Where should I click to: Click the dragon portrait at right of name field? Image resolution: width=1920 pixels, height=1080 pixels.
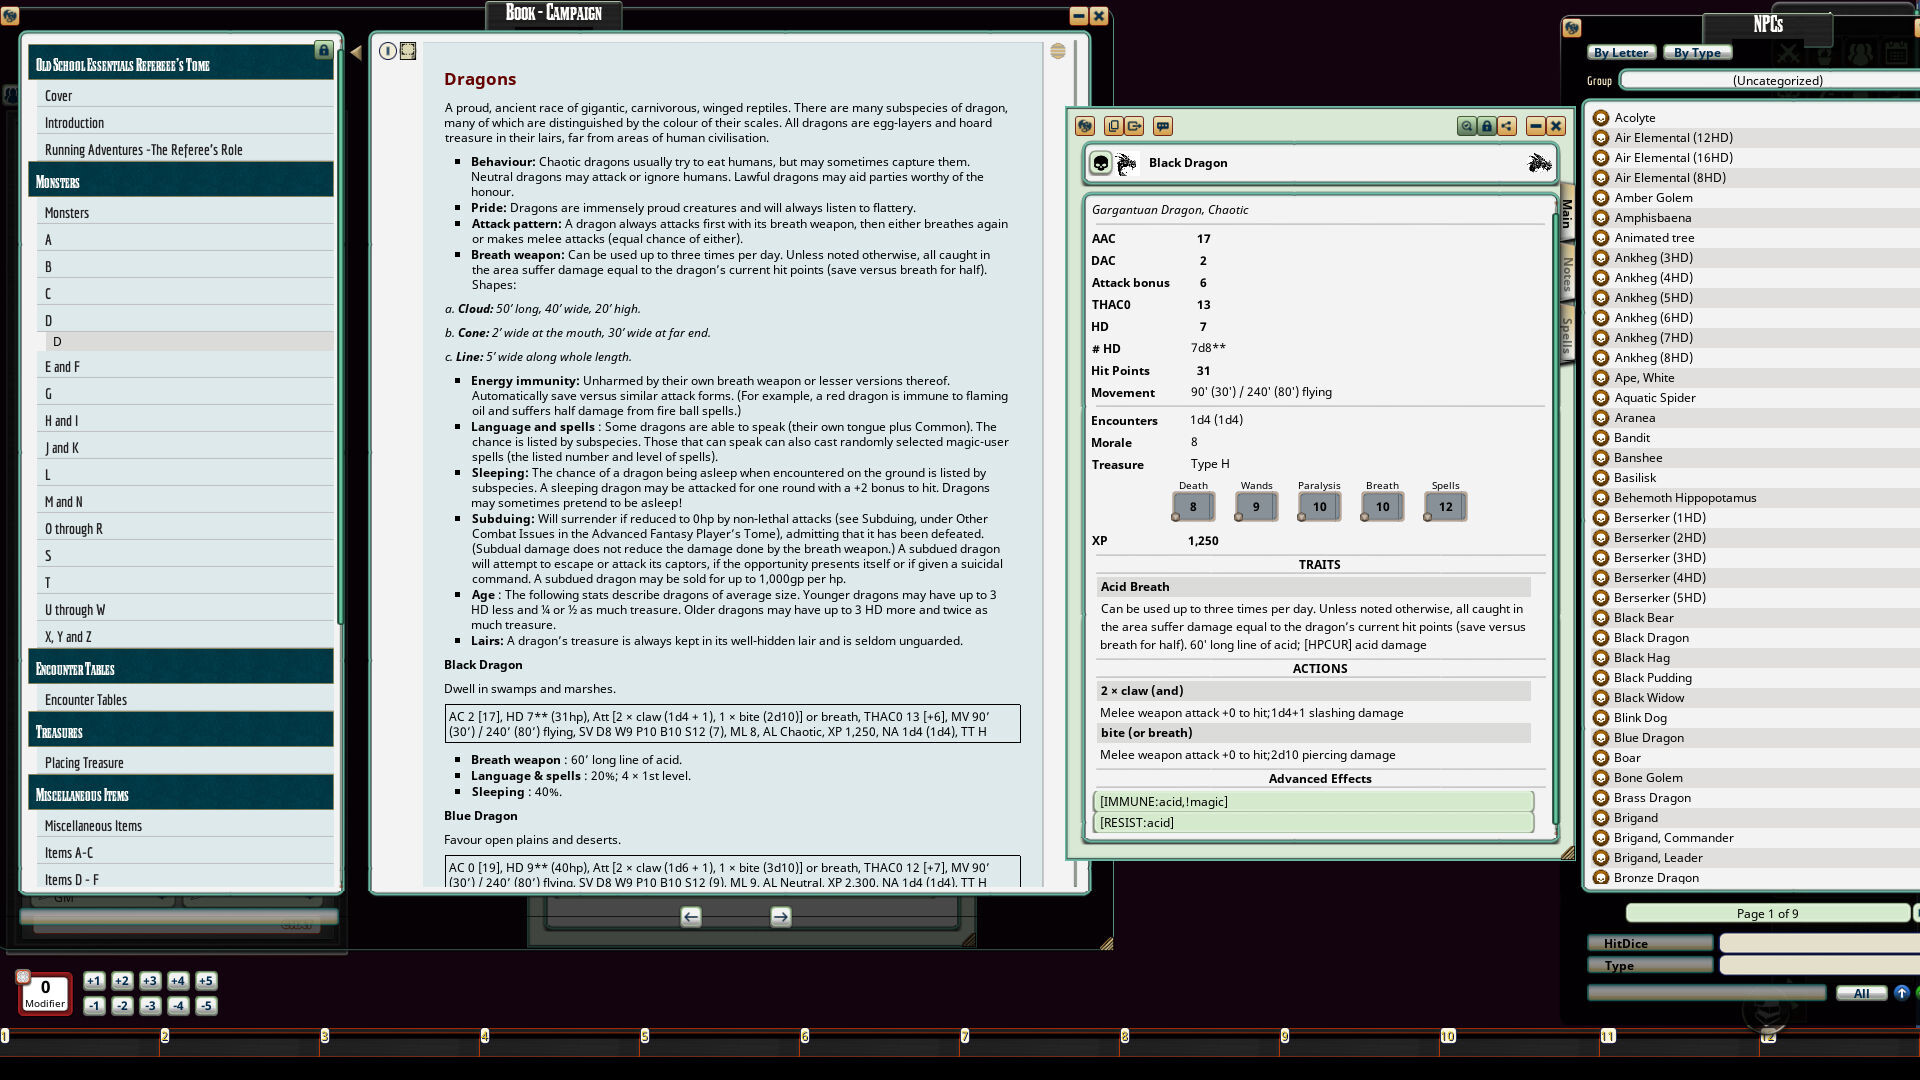[x=1539, y=163]
